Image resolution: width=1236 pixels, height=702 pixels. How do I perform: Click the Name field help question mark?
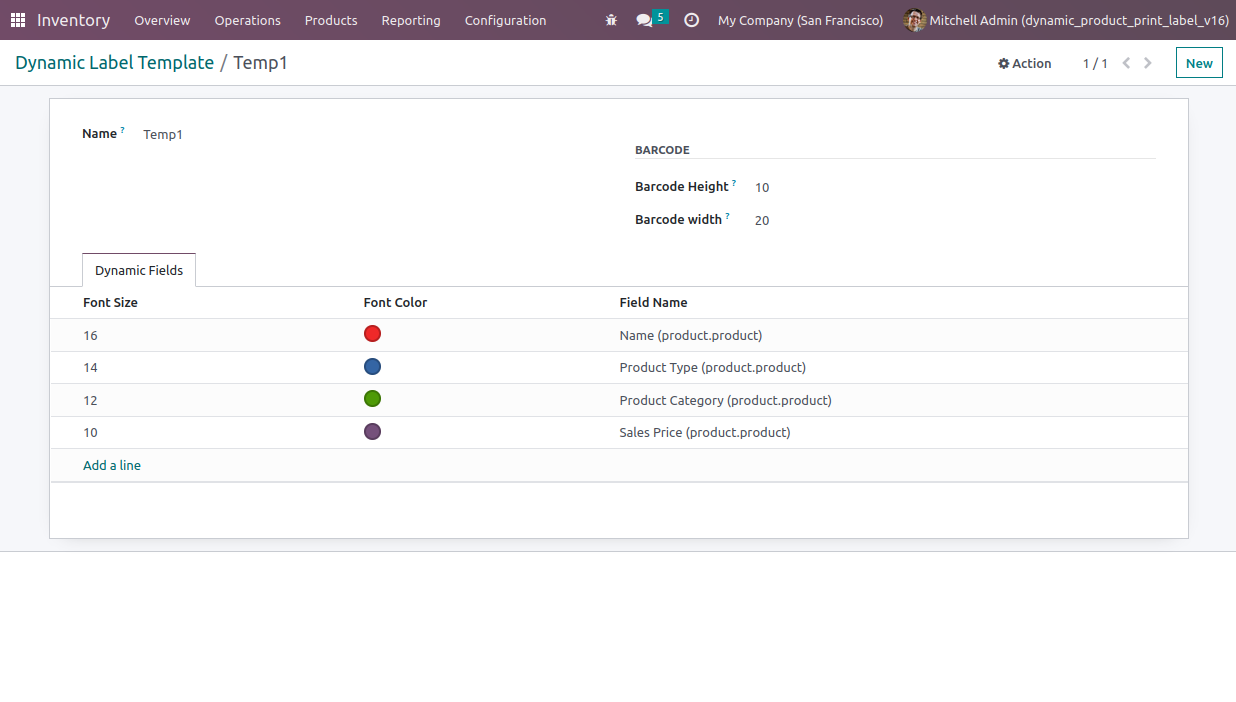pos(123,130)
